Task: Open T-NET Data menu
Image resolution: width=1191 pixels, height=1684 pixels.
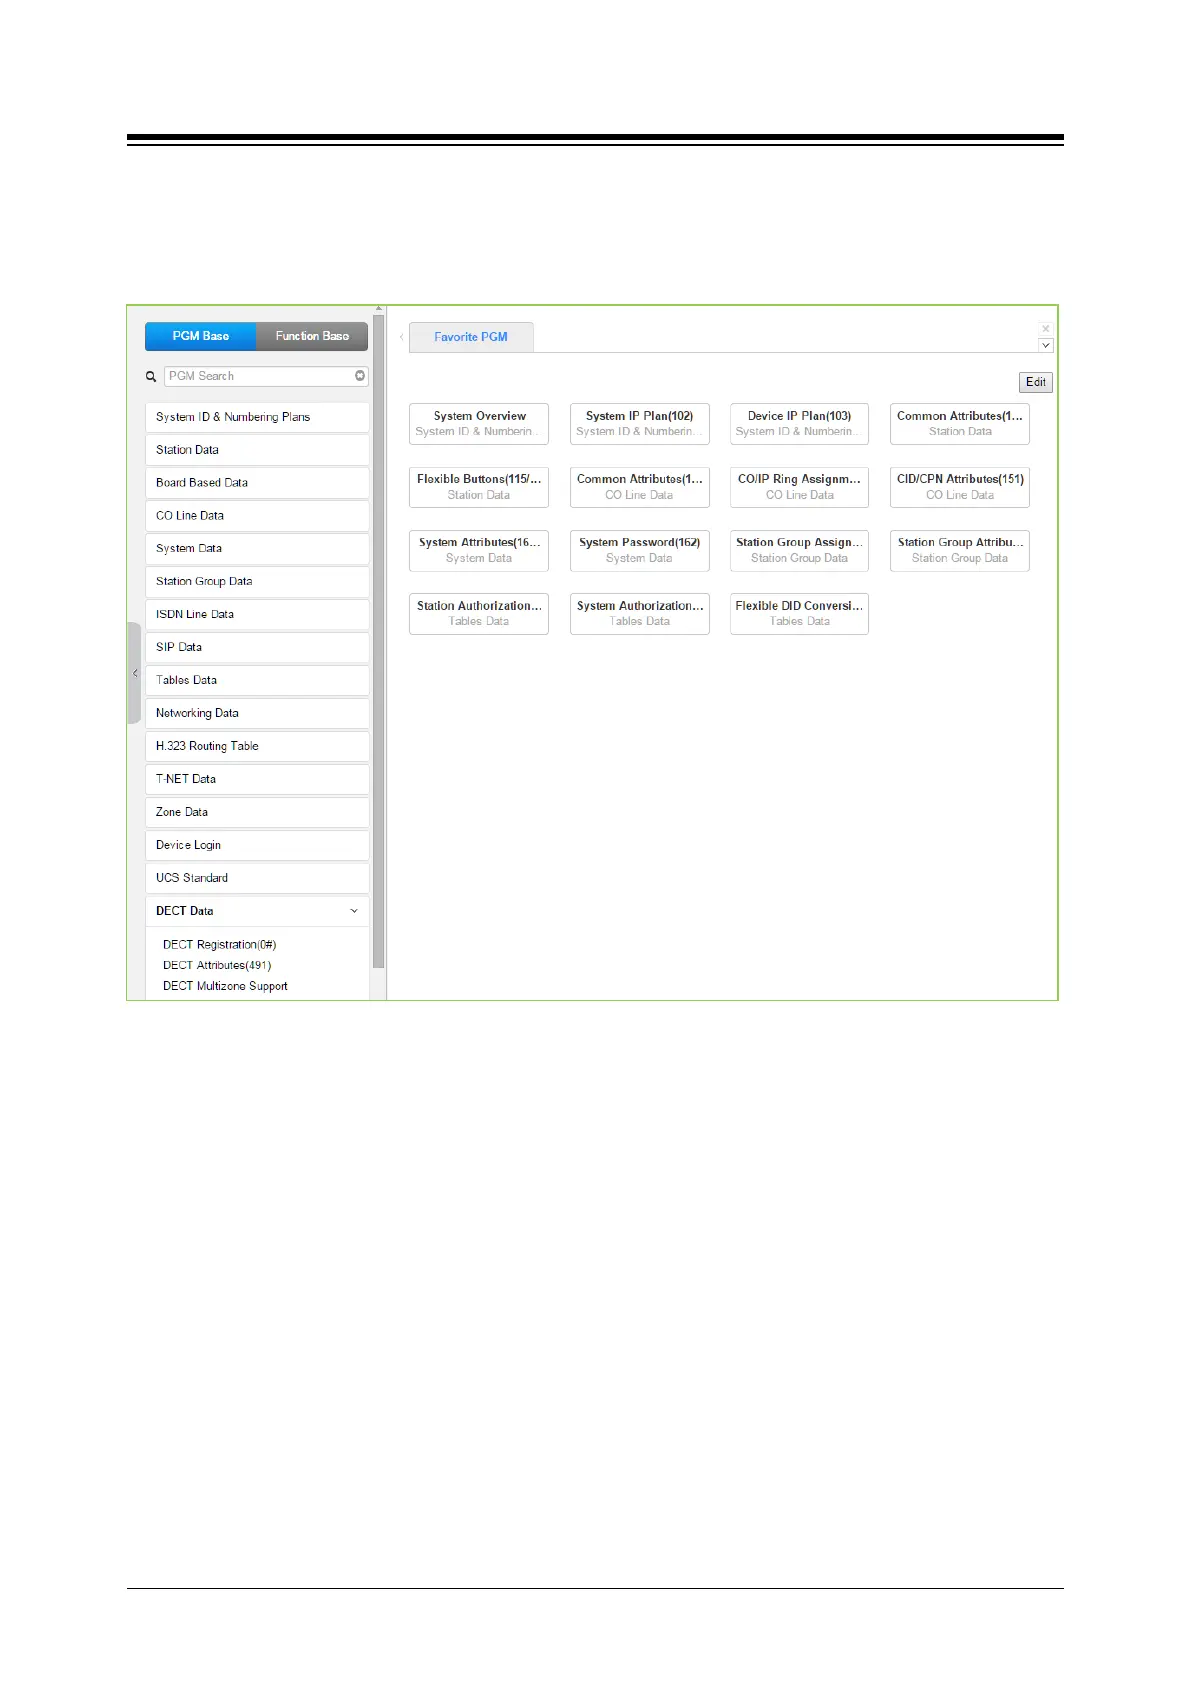Action: [x=257, y=779]
